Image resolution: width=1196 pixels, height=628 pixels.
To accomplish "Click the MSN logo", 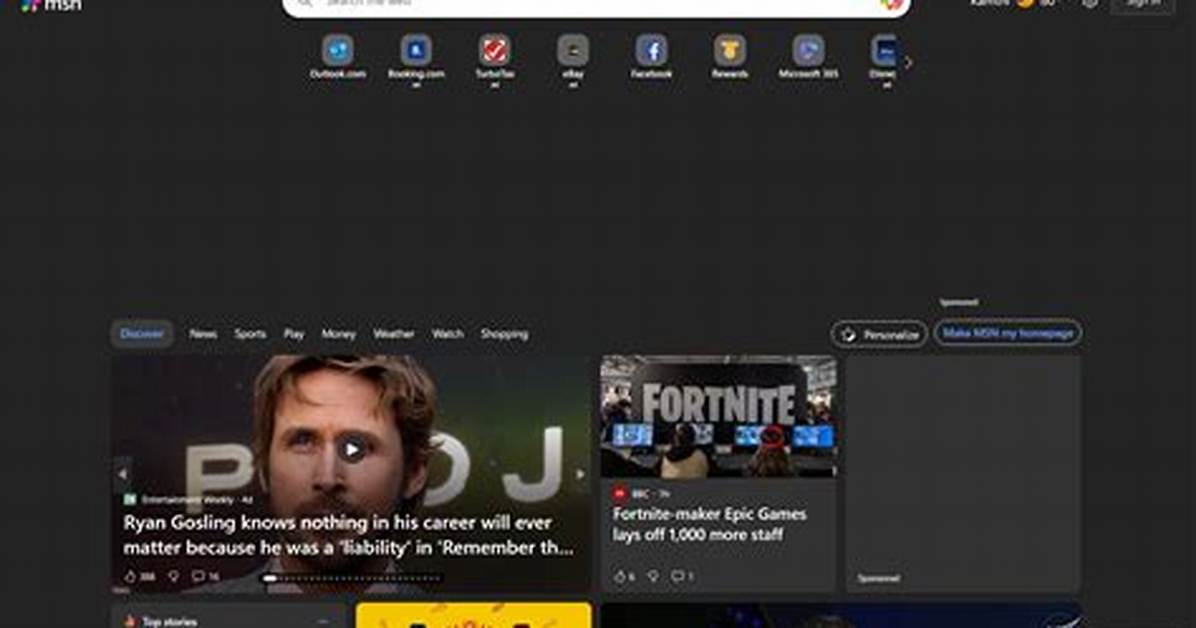I will point(50,5).
